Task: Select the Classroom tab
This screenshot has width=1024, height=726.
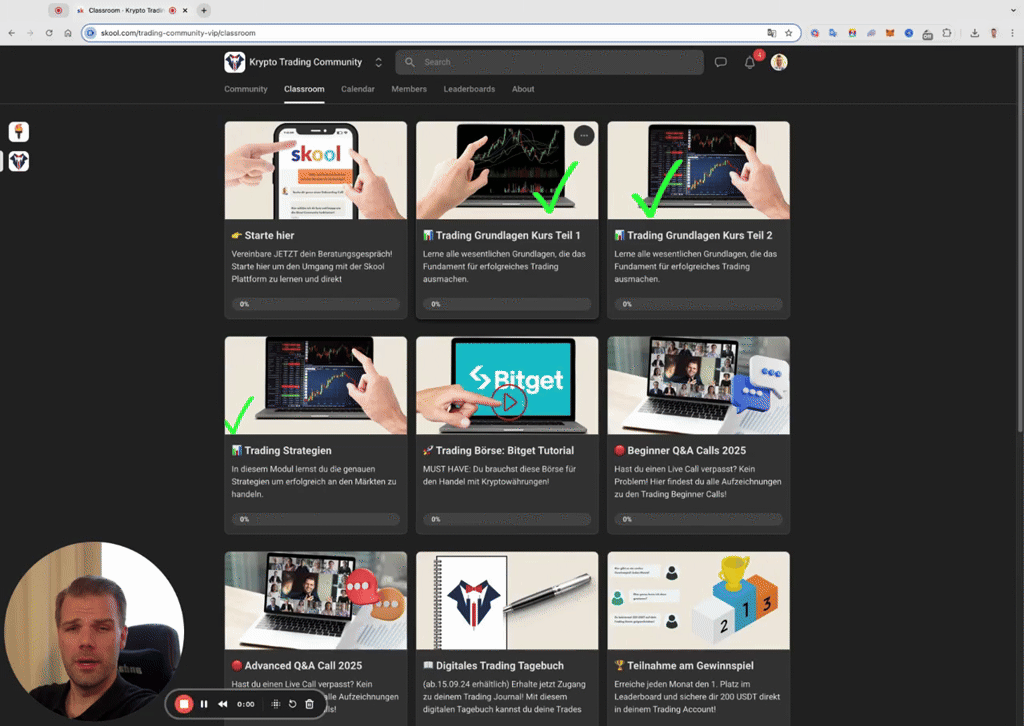Action: (x=304, y=89)
